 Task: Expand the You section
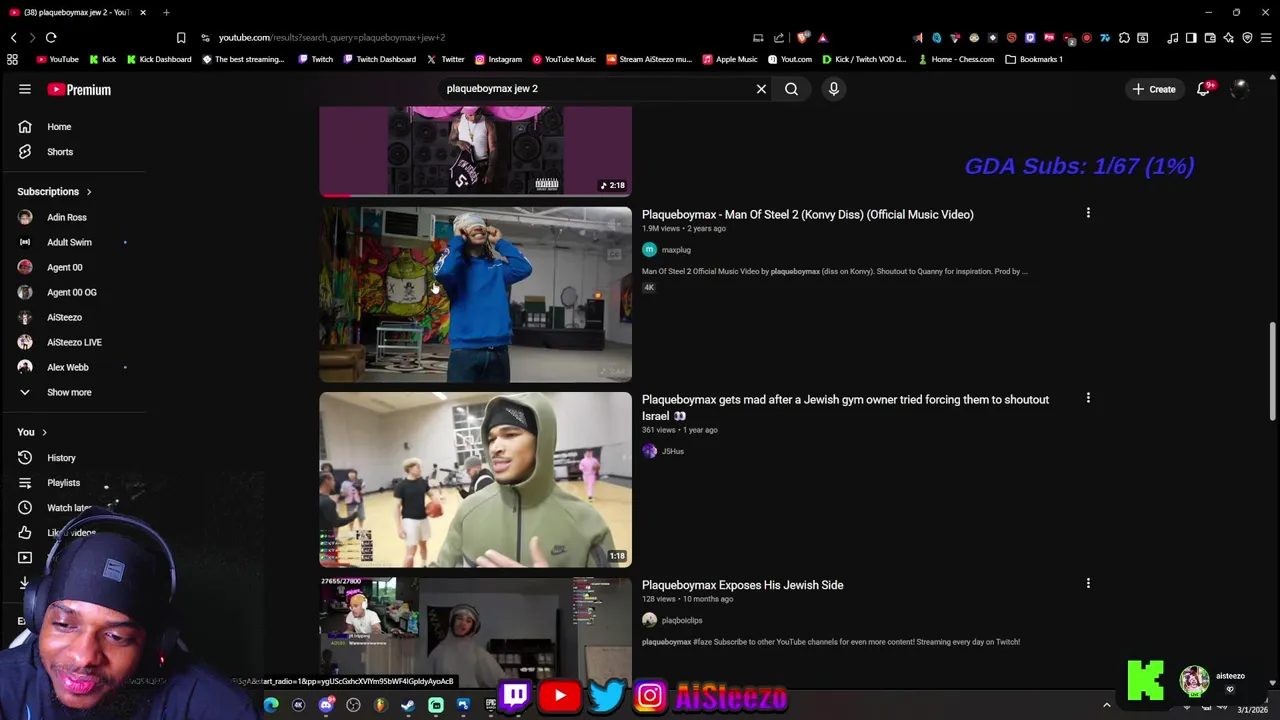[x=32, y=432]
